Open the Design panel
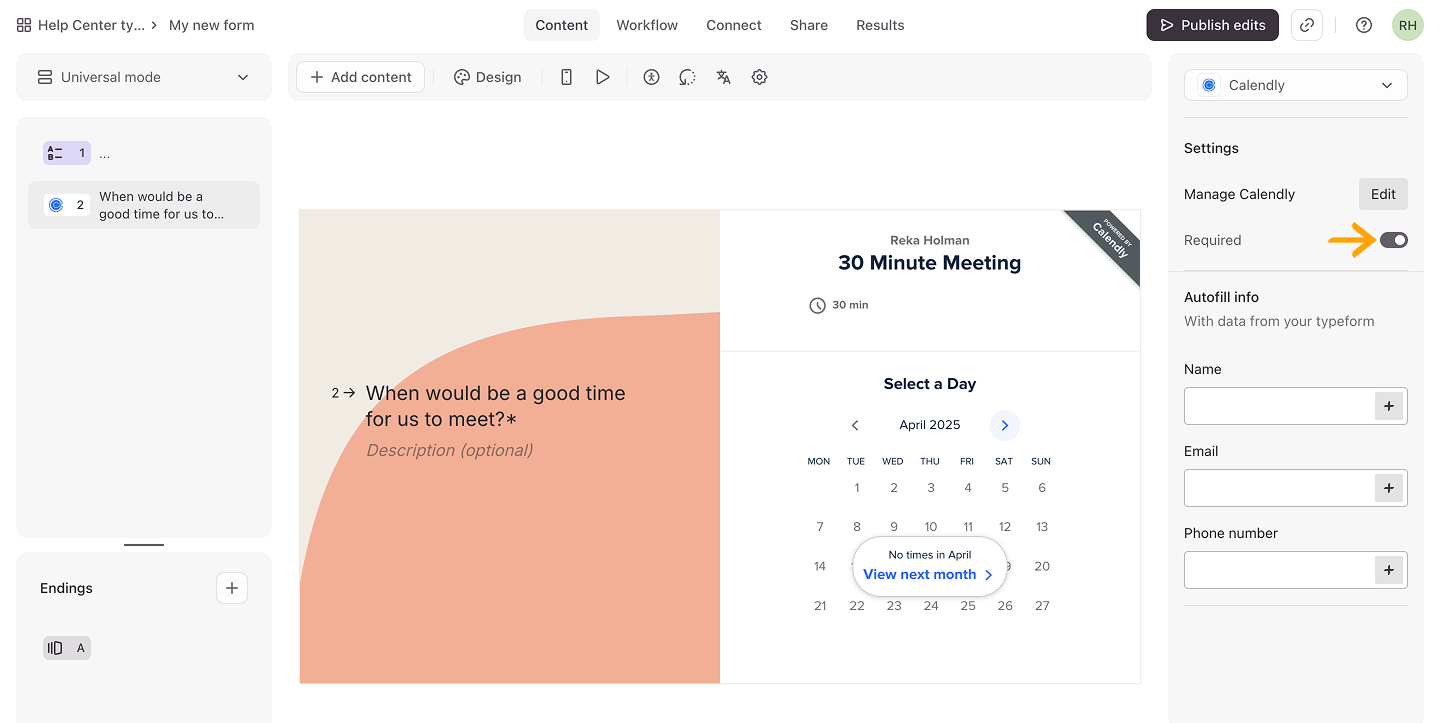The width and height of the screenshot is (1440, 723). pyautogui.click(x=488, y=77)
